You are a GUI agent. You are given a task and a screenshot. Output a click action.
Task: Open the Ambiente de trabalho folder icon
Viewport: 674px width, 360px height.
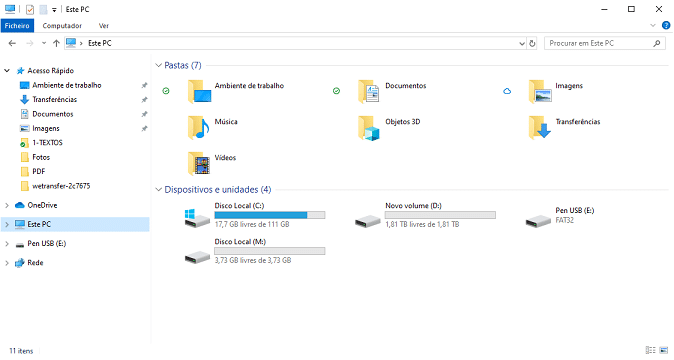pyautogui.click(x=199, y=92)
